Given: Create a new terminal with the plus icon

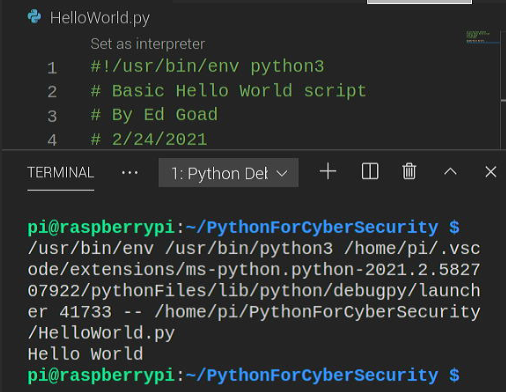Looking at the screenshot, I should [328, 172].
